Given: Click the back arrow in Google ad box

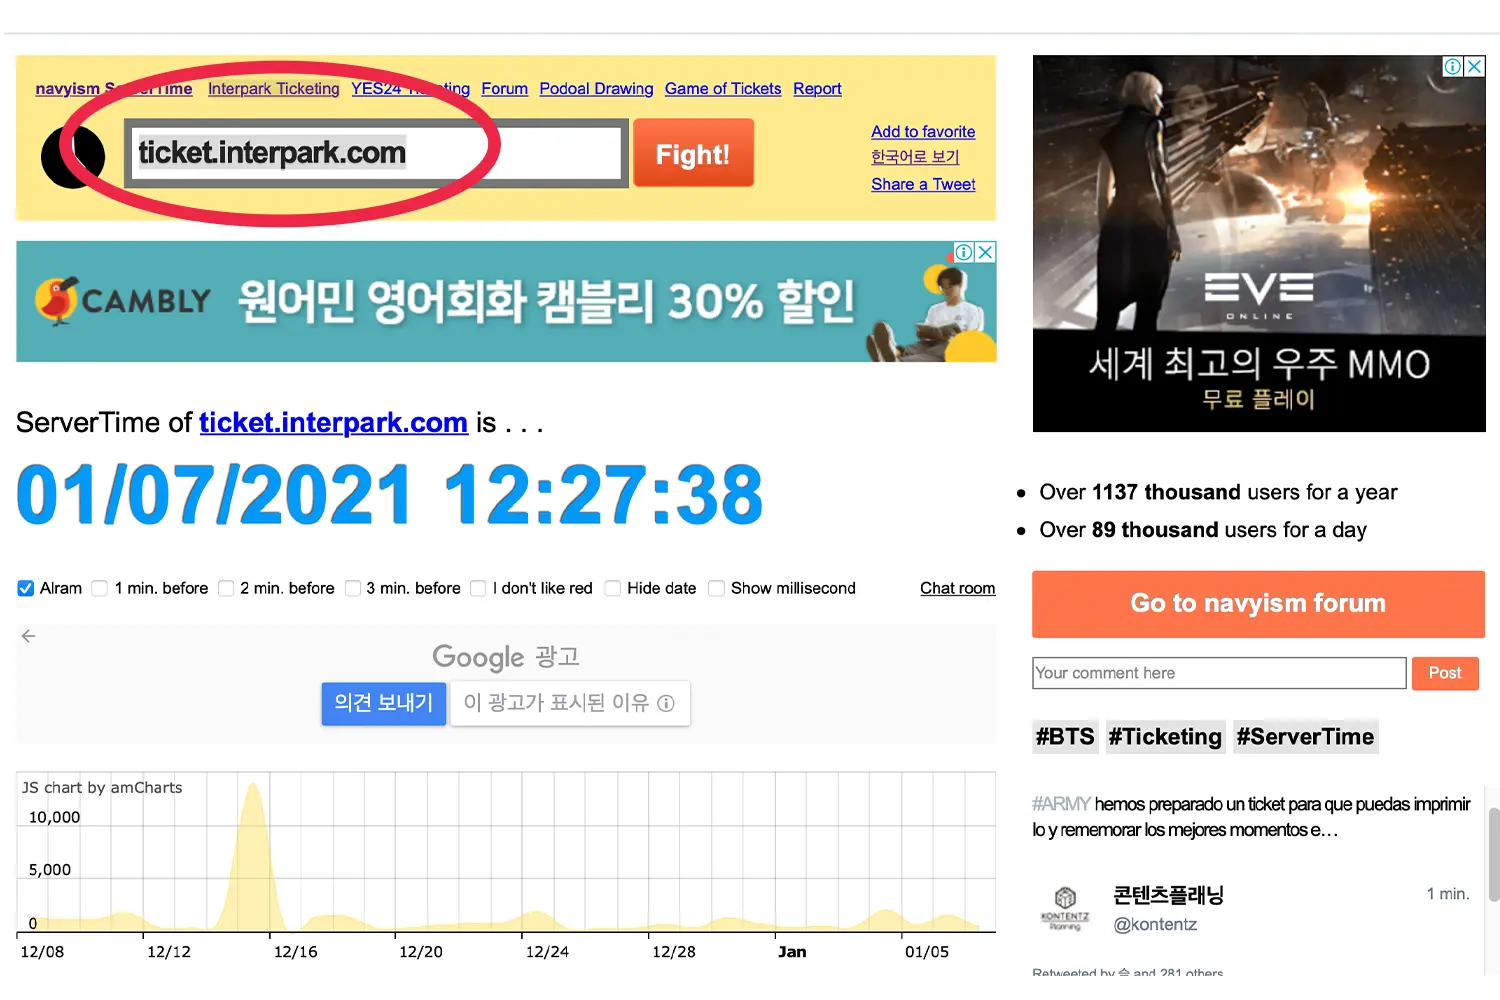Looking at the screenshot, I should 28,636.
